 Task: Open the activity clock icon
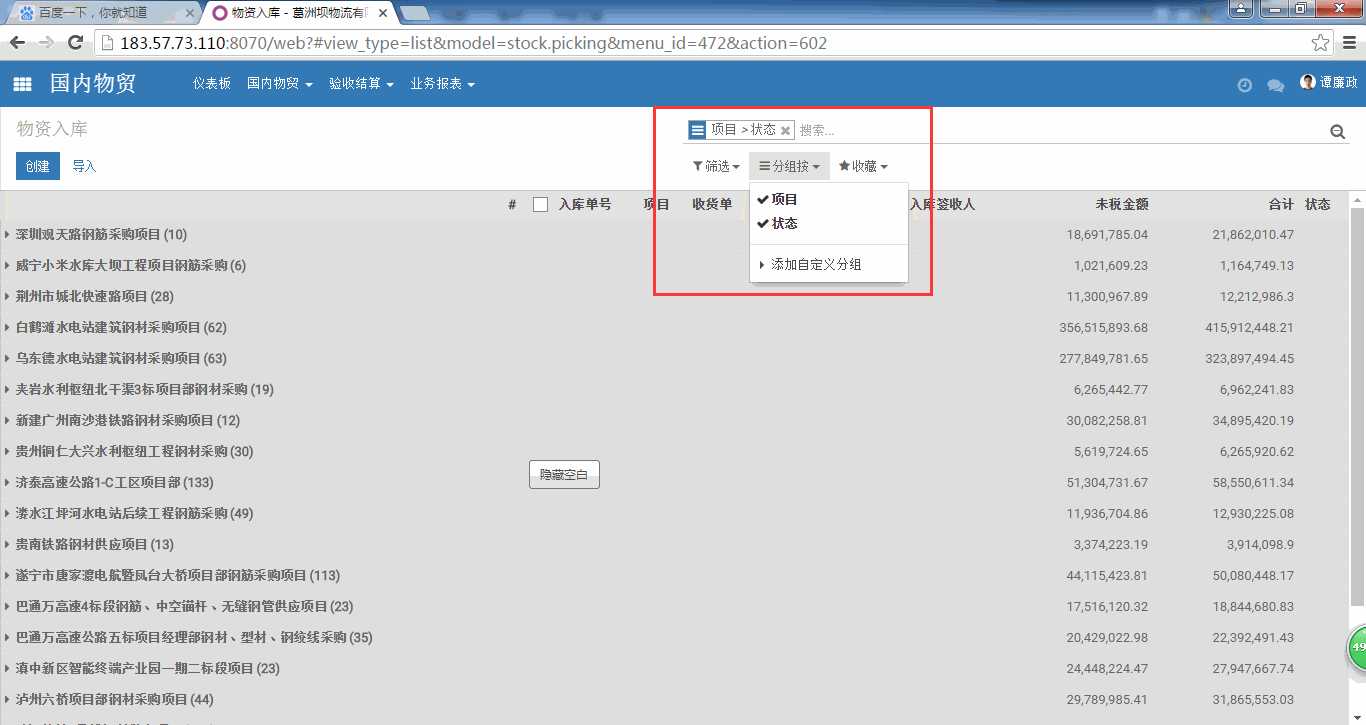[1244, 85]
